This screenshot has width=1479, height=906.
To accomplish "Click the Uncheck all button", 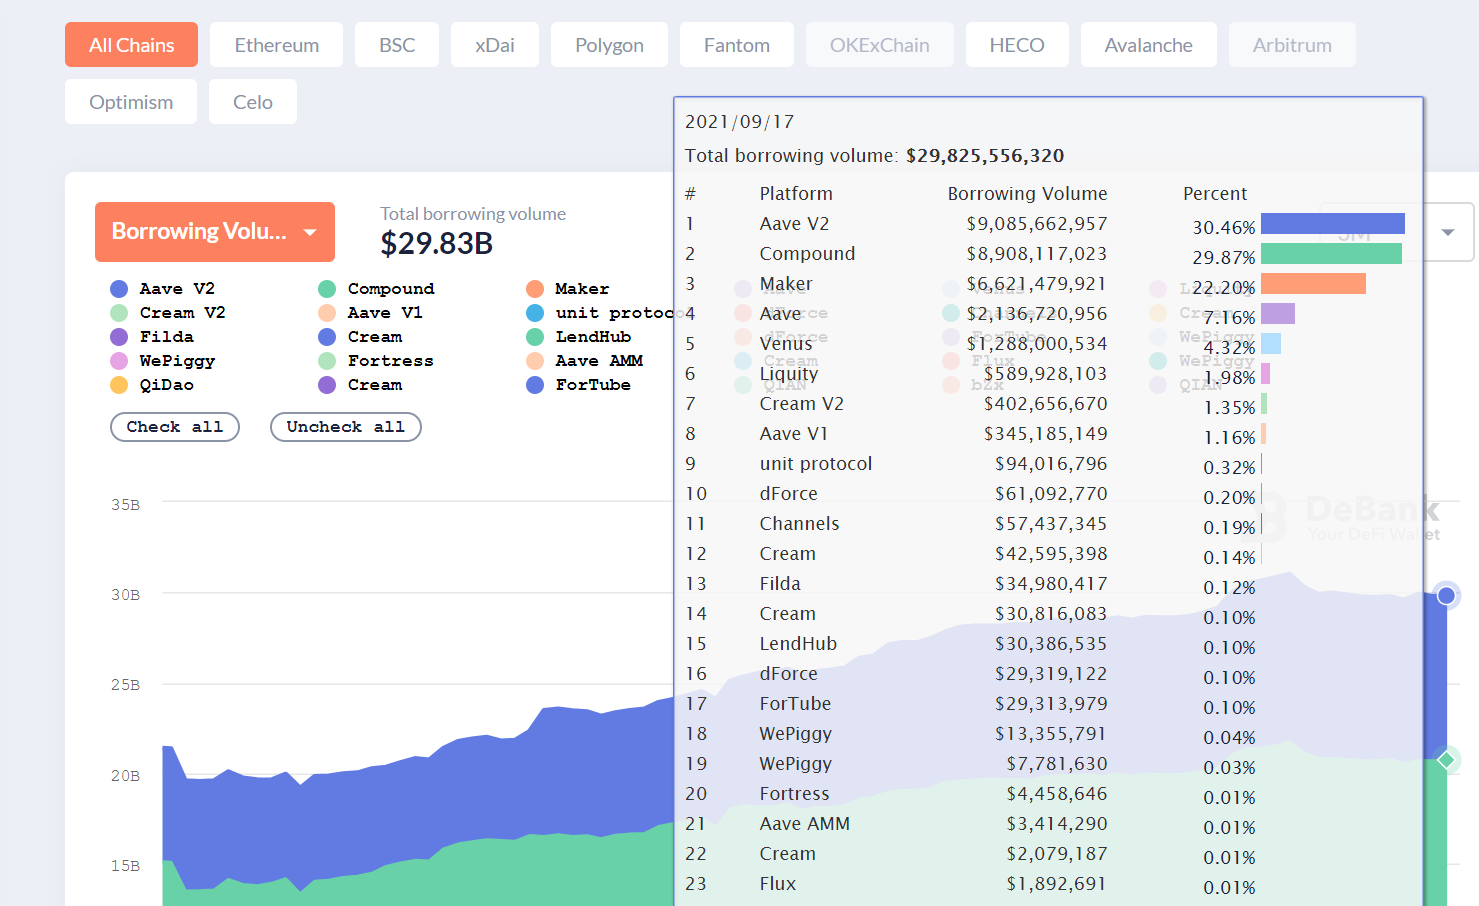I will (346, 427).
